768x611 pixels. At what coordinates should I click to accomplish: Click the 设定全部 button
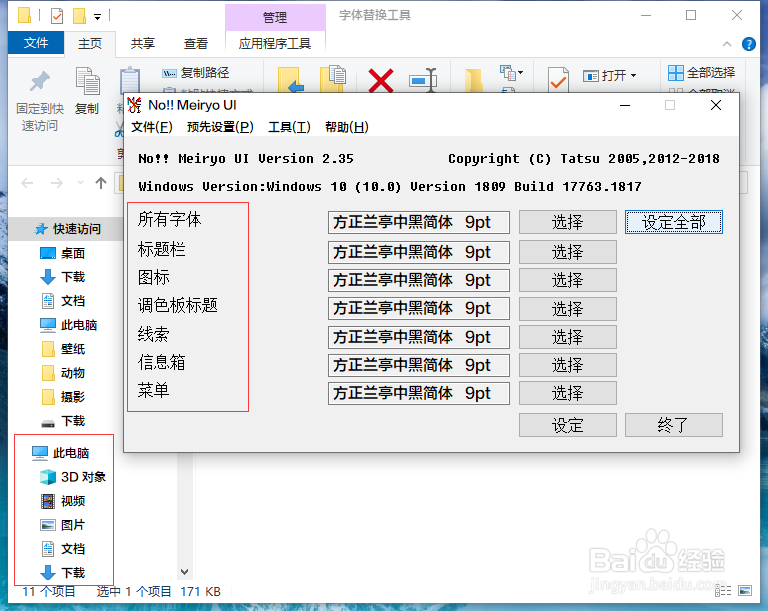tap(673, 222)
